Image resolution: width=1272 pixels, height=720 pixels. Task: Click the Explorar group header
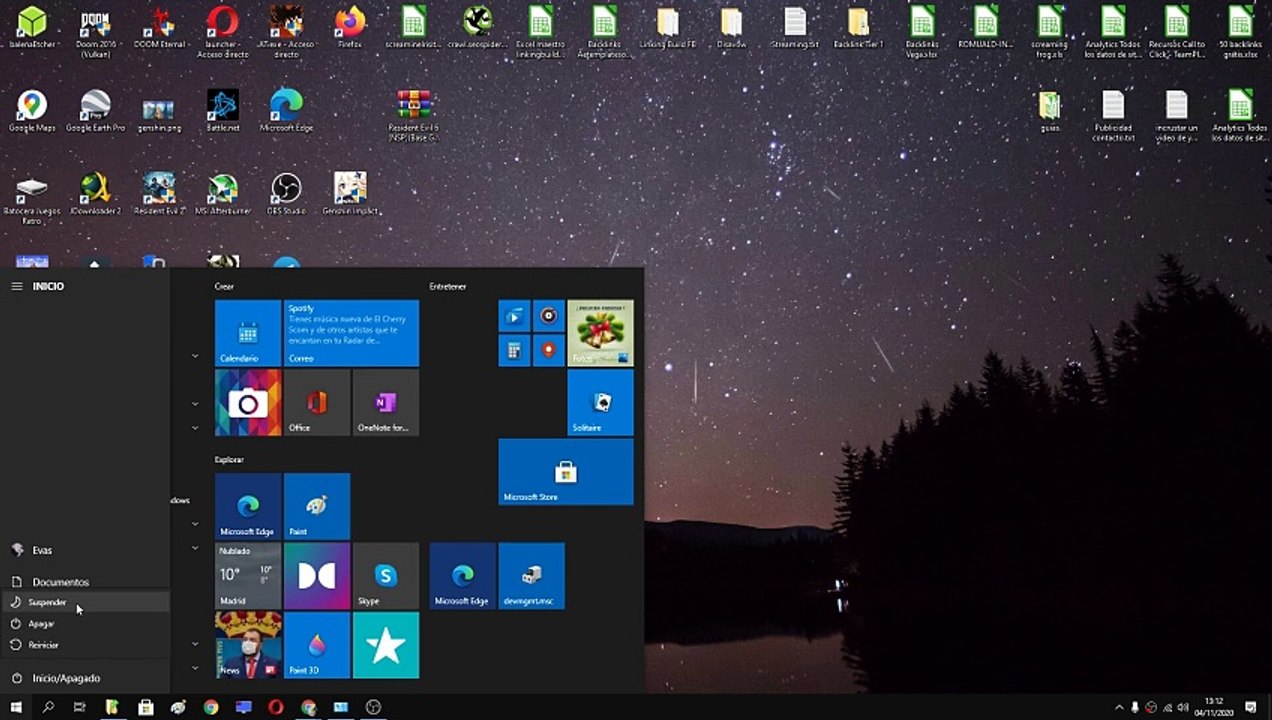[229, 460]
